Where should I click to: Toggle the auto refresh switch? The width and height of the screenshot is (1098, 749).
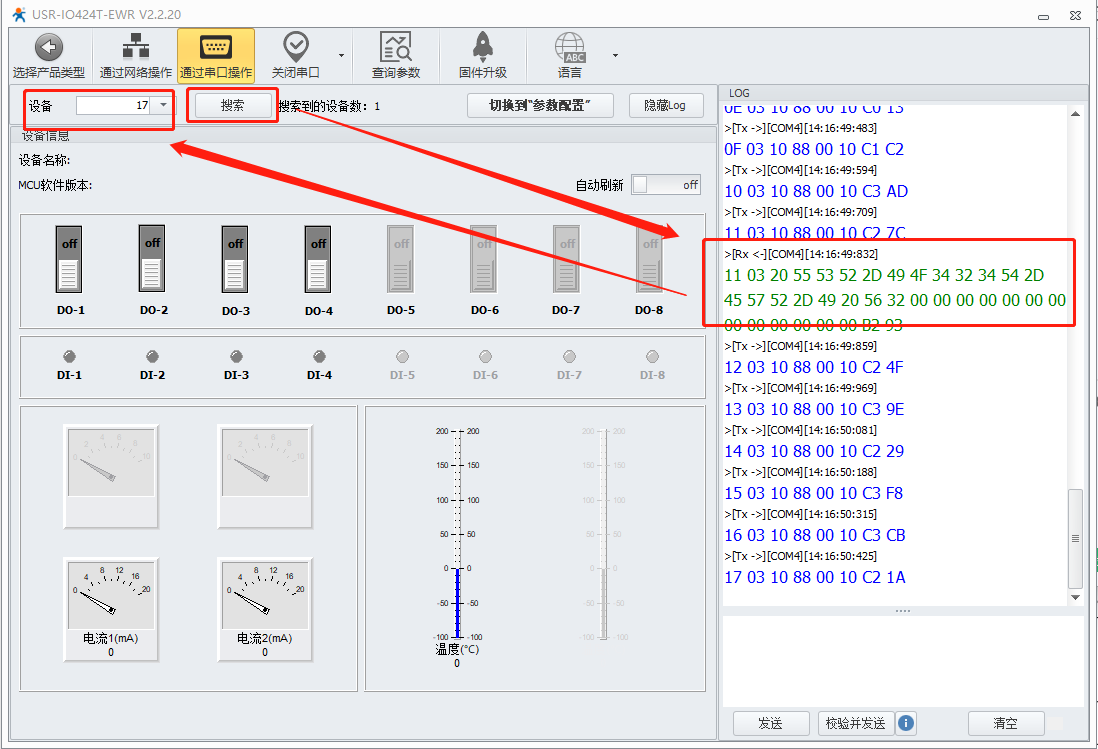(665, 185)
